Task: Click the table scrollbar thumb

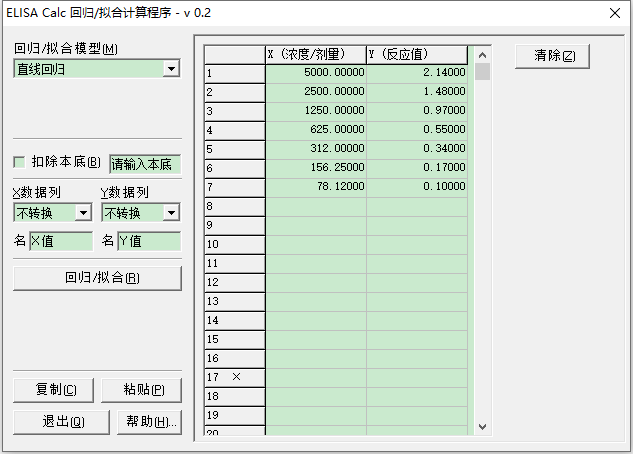Action: pyautogui.click(x=482, y=71)
